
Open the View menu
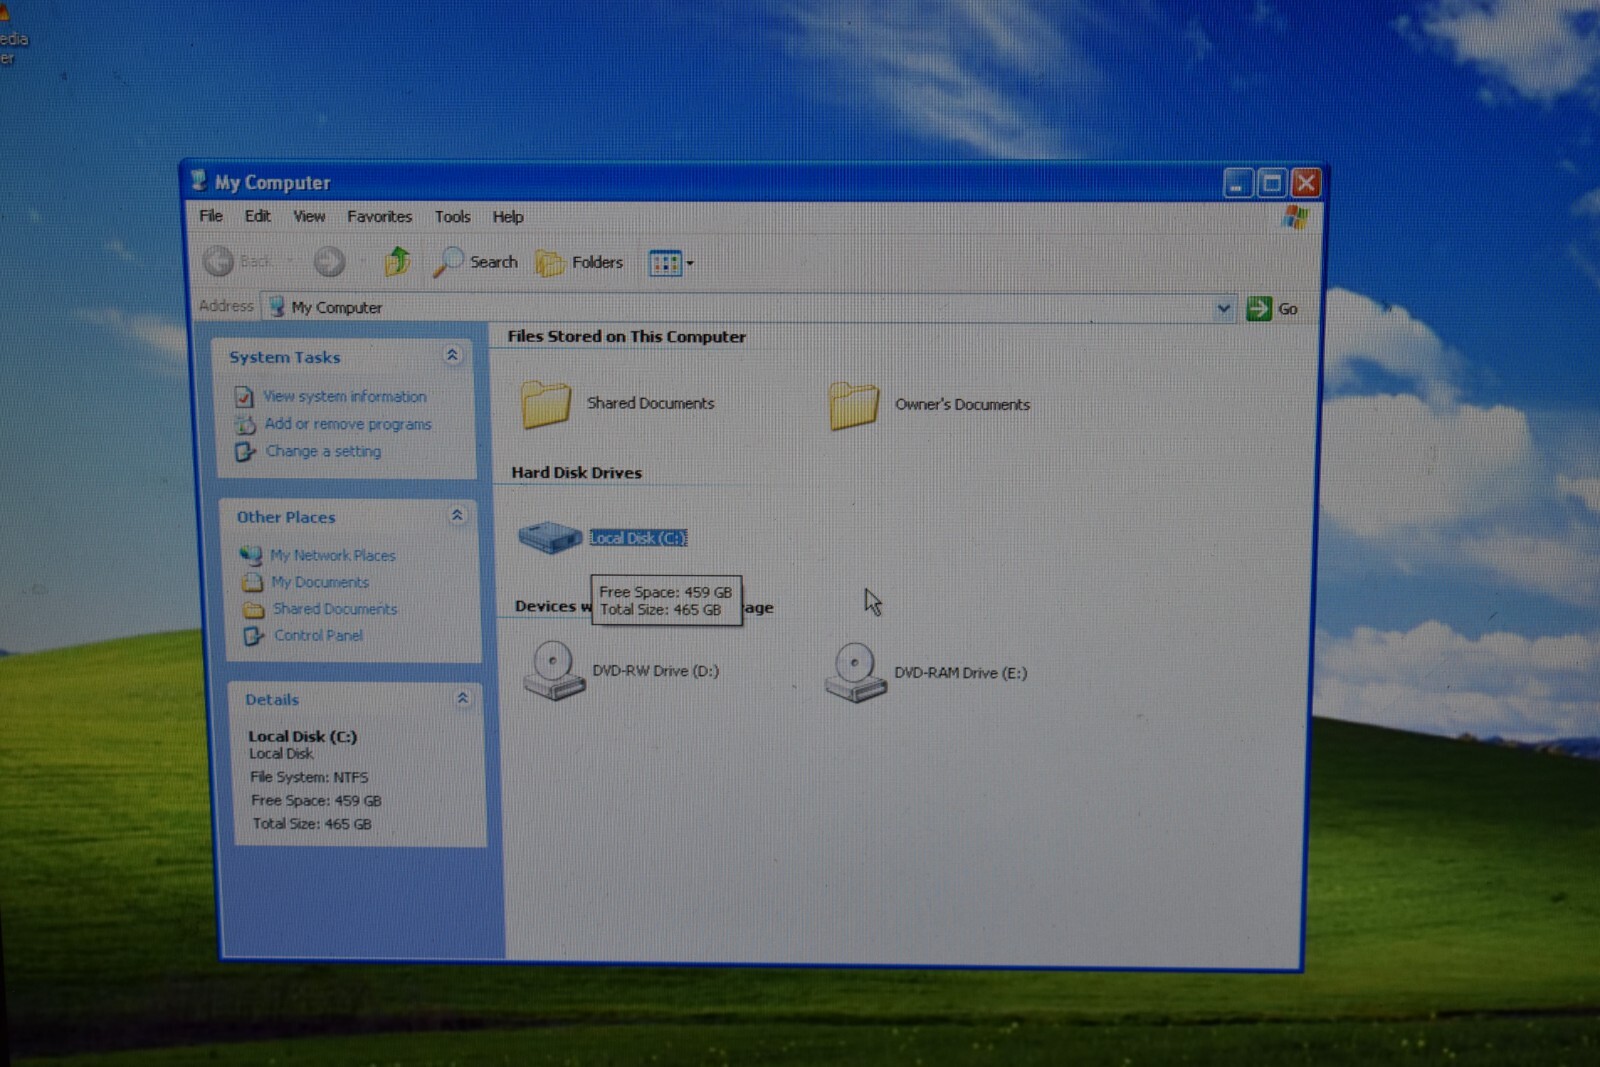pyautogui.click(x=309, y=216)
